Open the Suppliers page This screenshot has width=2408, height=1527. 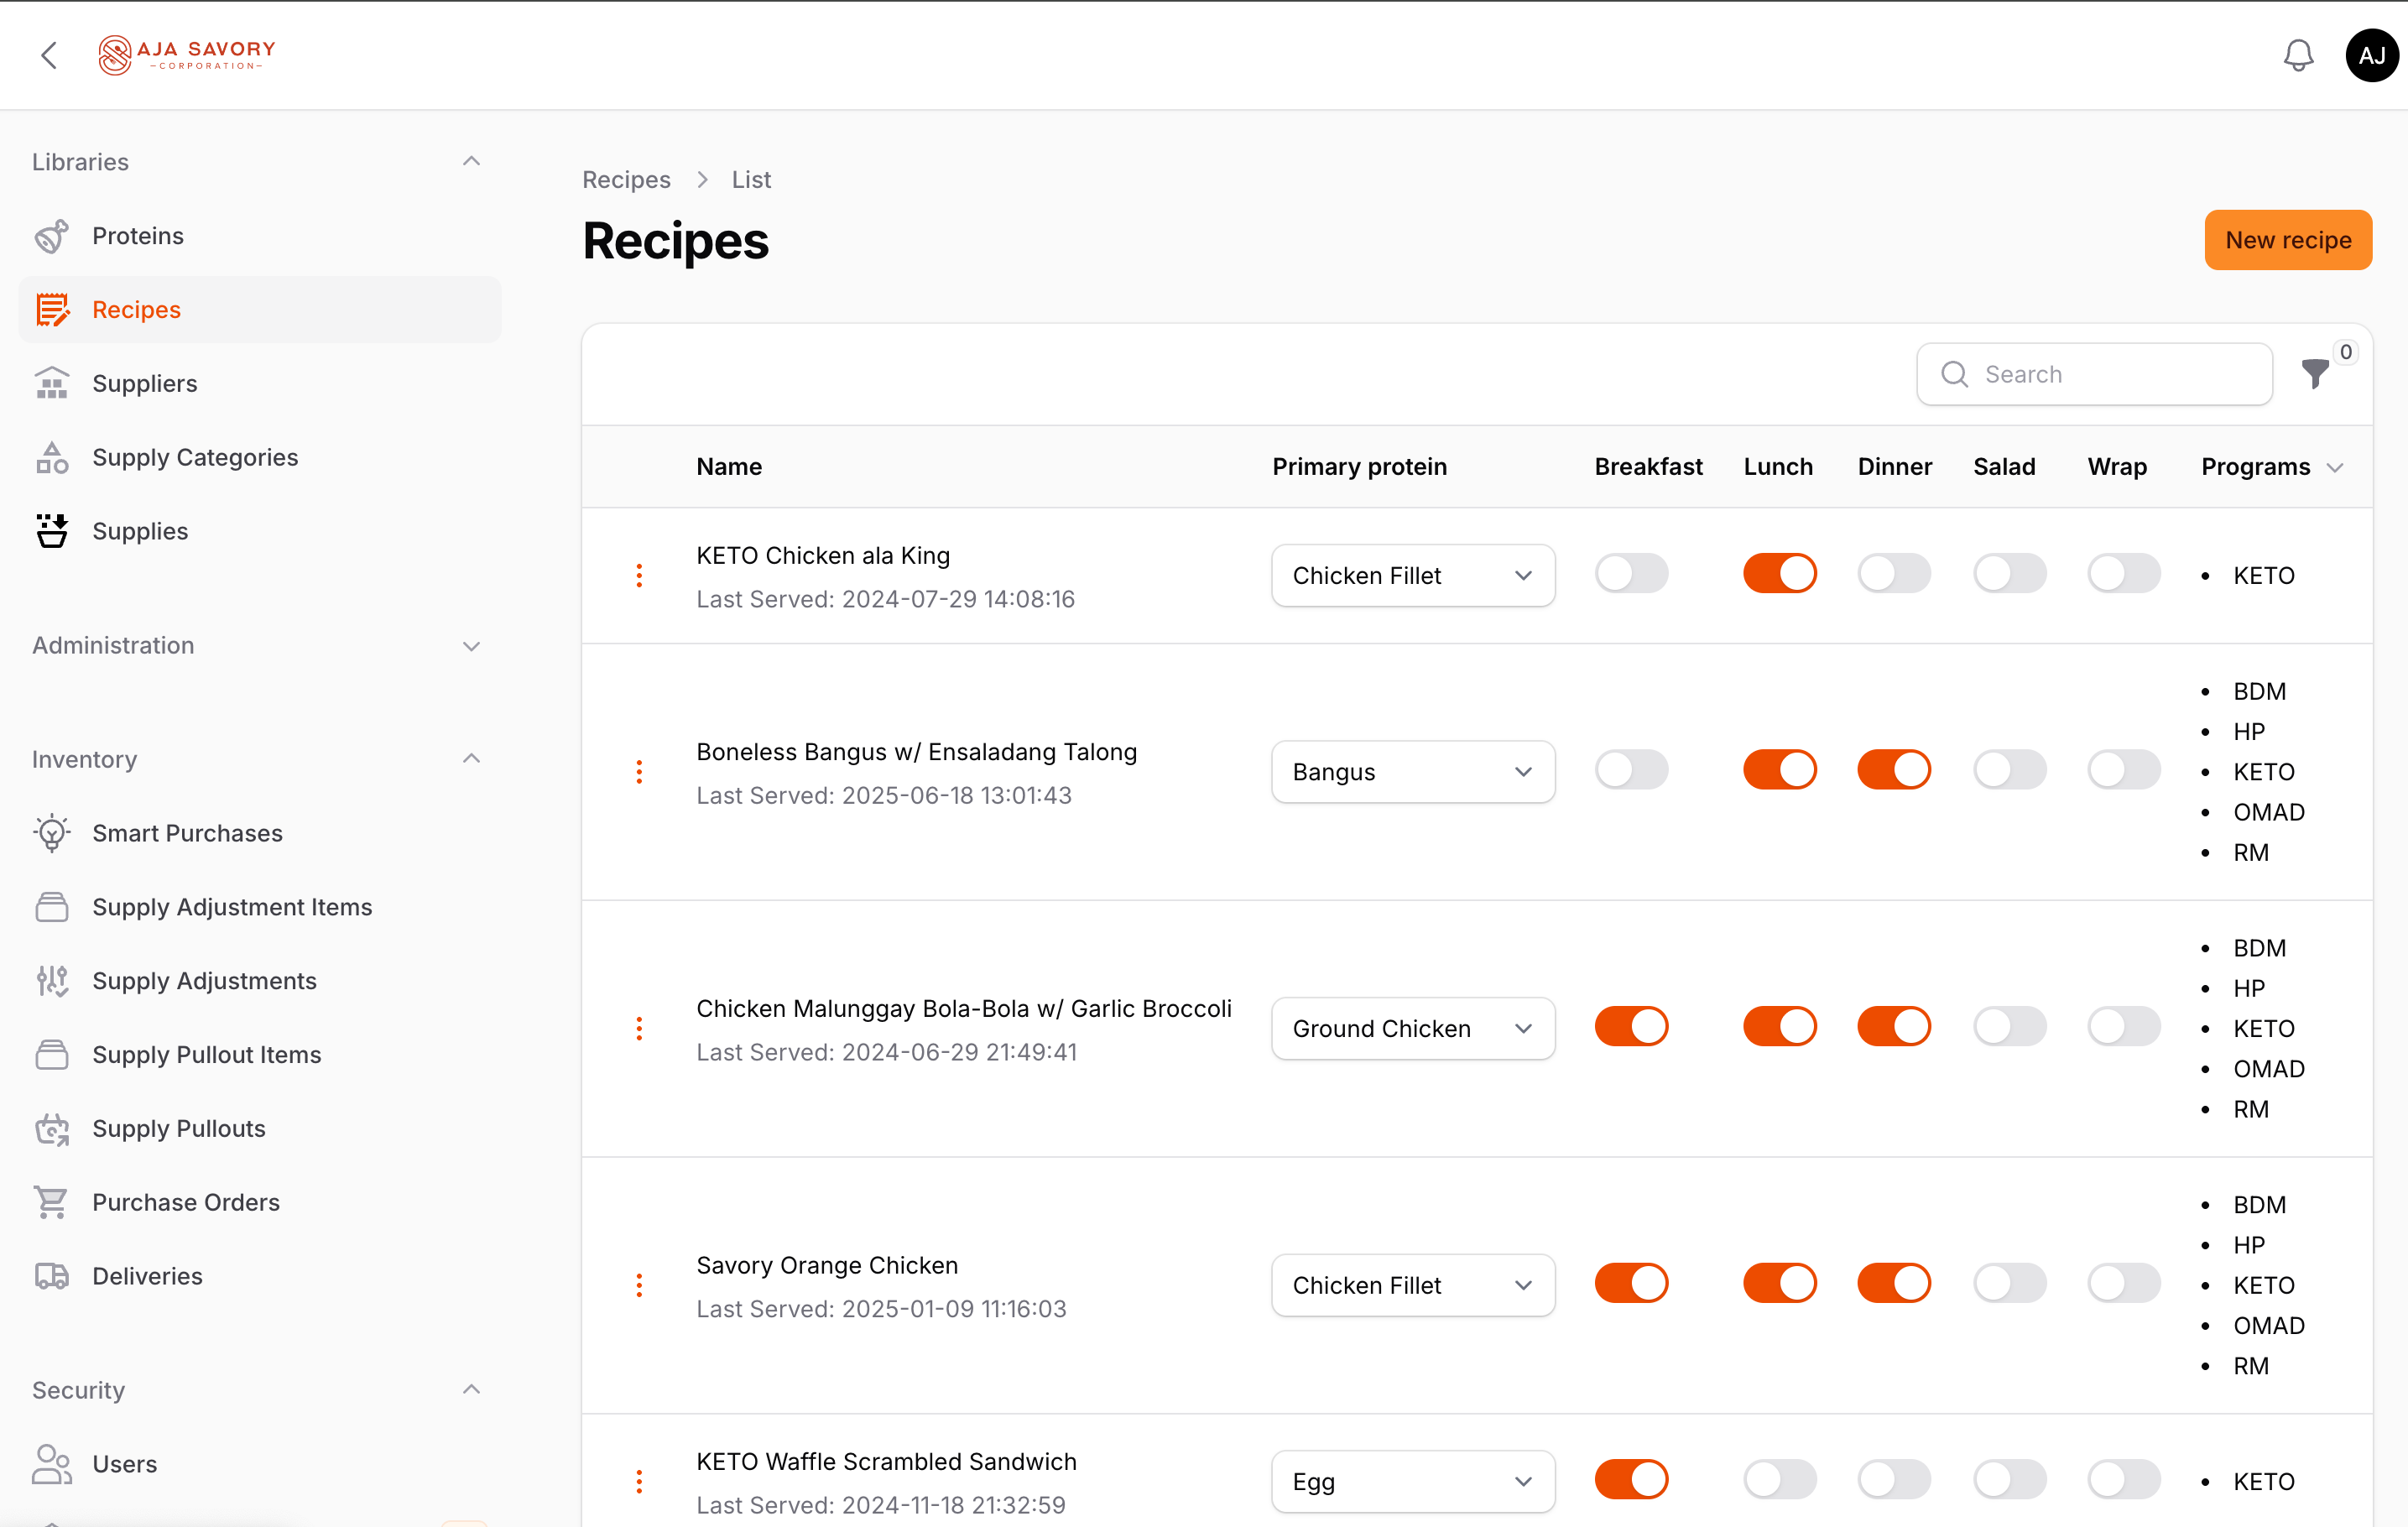[145, 383]
